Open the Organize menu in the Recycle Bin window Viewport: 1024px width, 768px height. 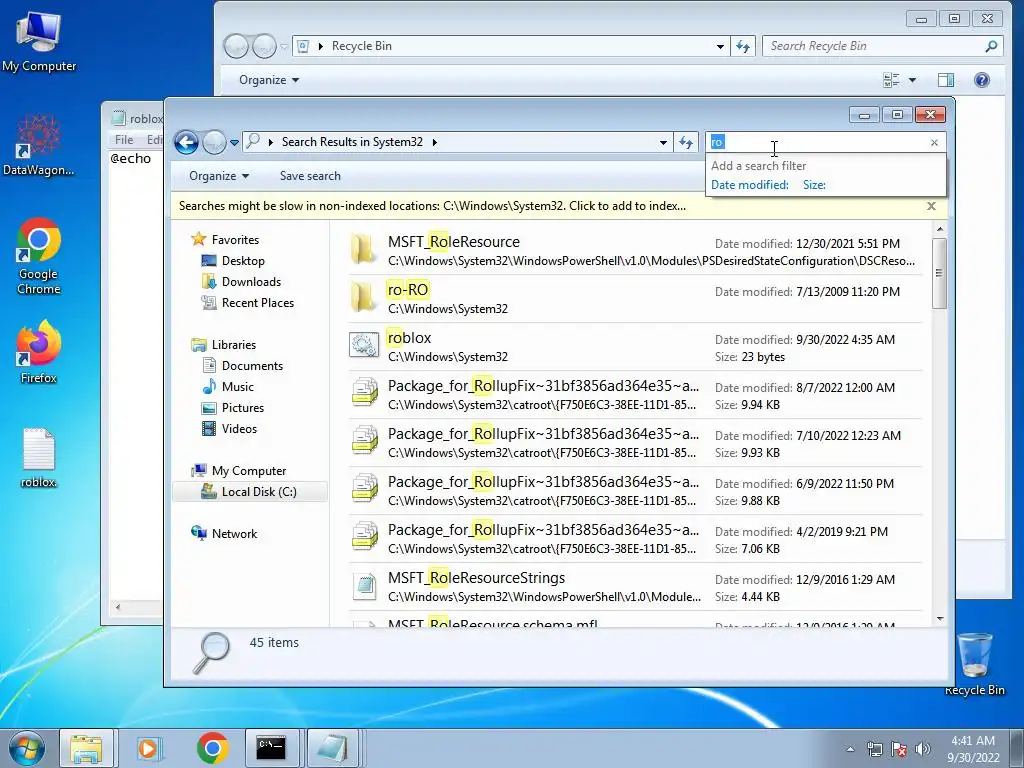[268, 80]
